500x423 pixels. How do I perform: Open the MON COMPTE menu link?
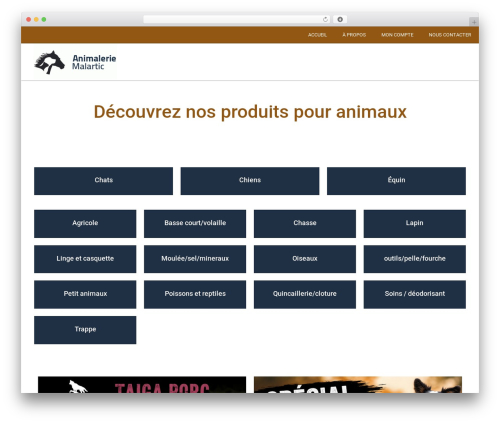[x=397, y=35]
